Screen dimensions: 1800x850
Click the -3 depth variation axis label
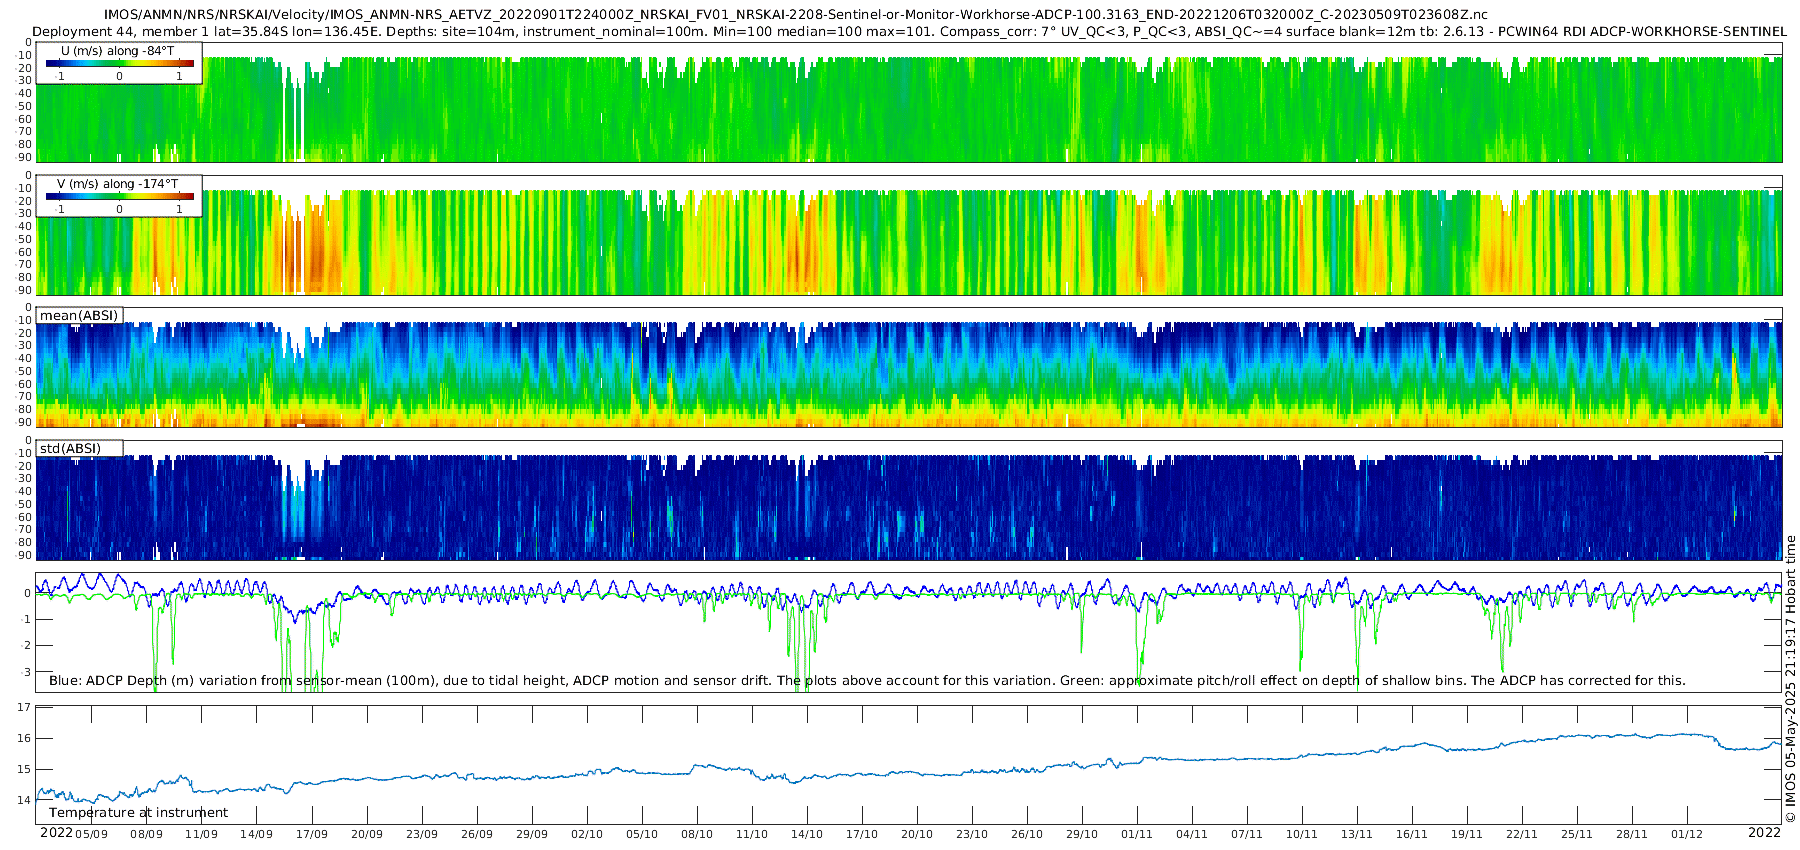tap(26, 672)
